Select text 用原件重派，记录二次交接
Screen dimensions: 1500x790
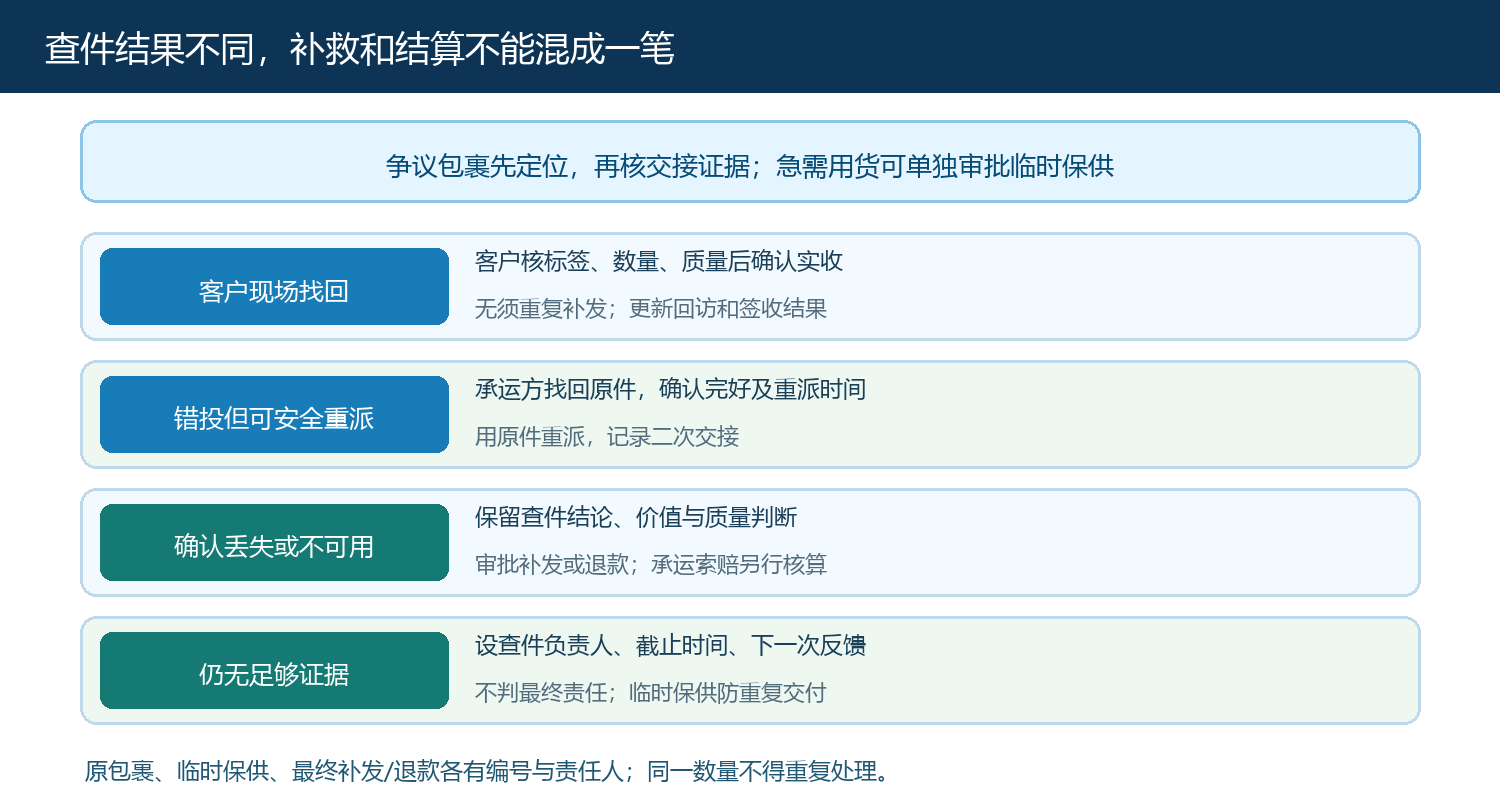pyautogui.click(x=607, y=436)
